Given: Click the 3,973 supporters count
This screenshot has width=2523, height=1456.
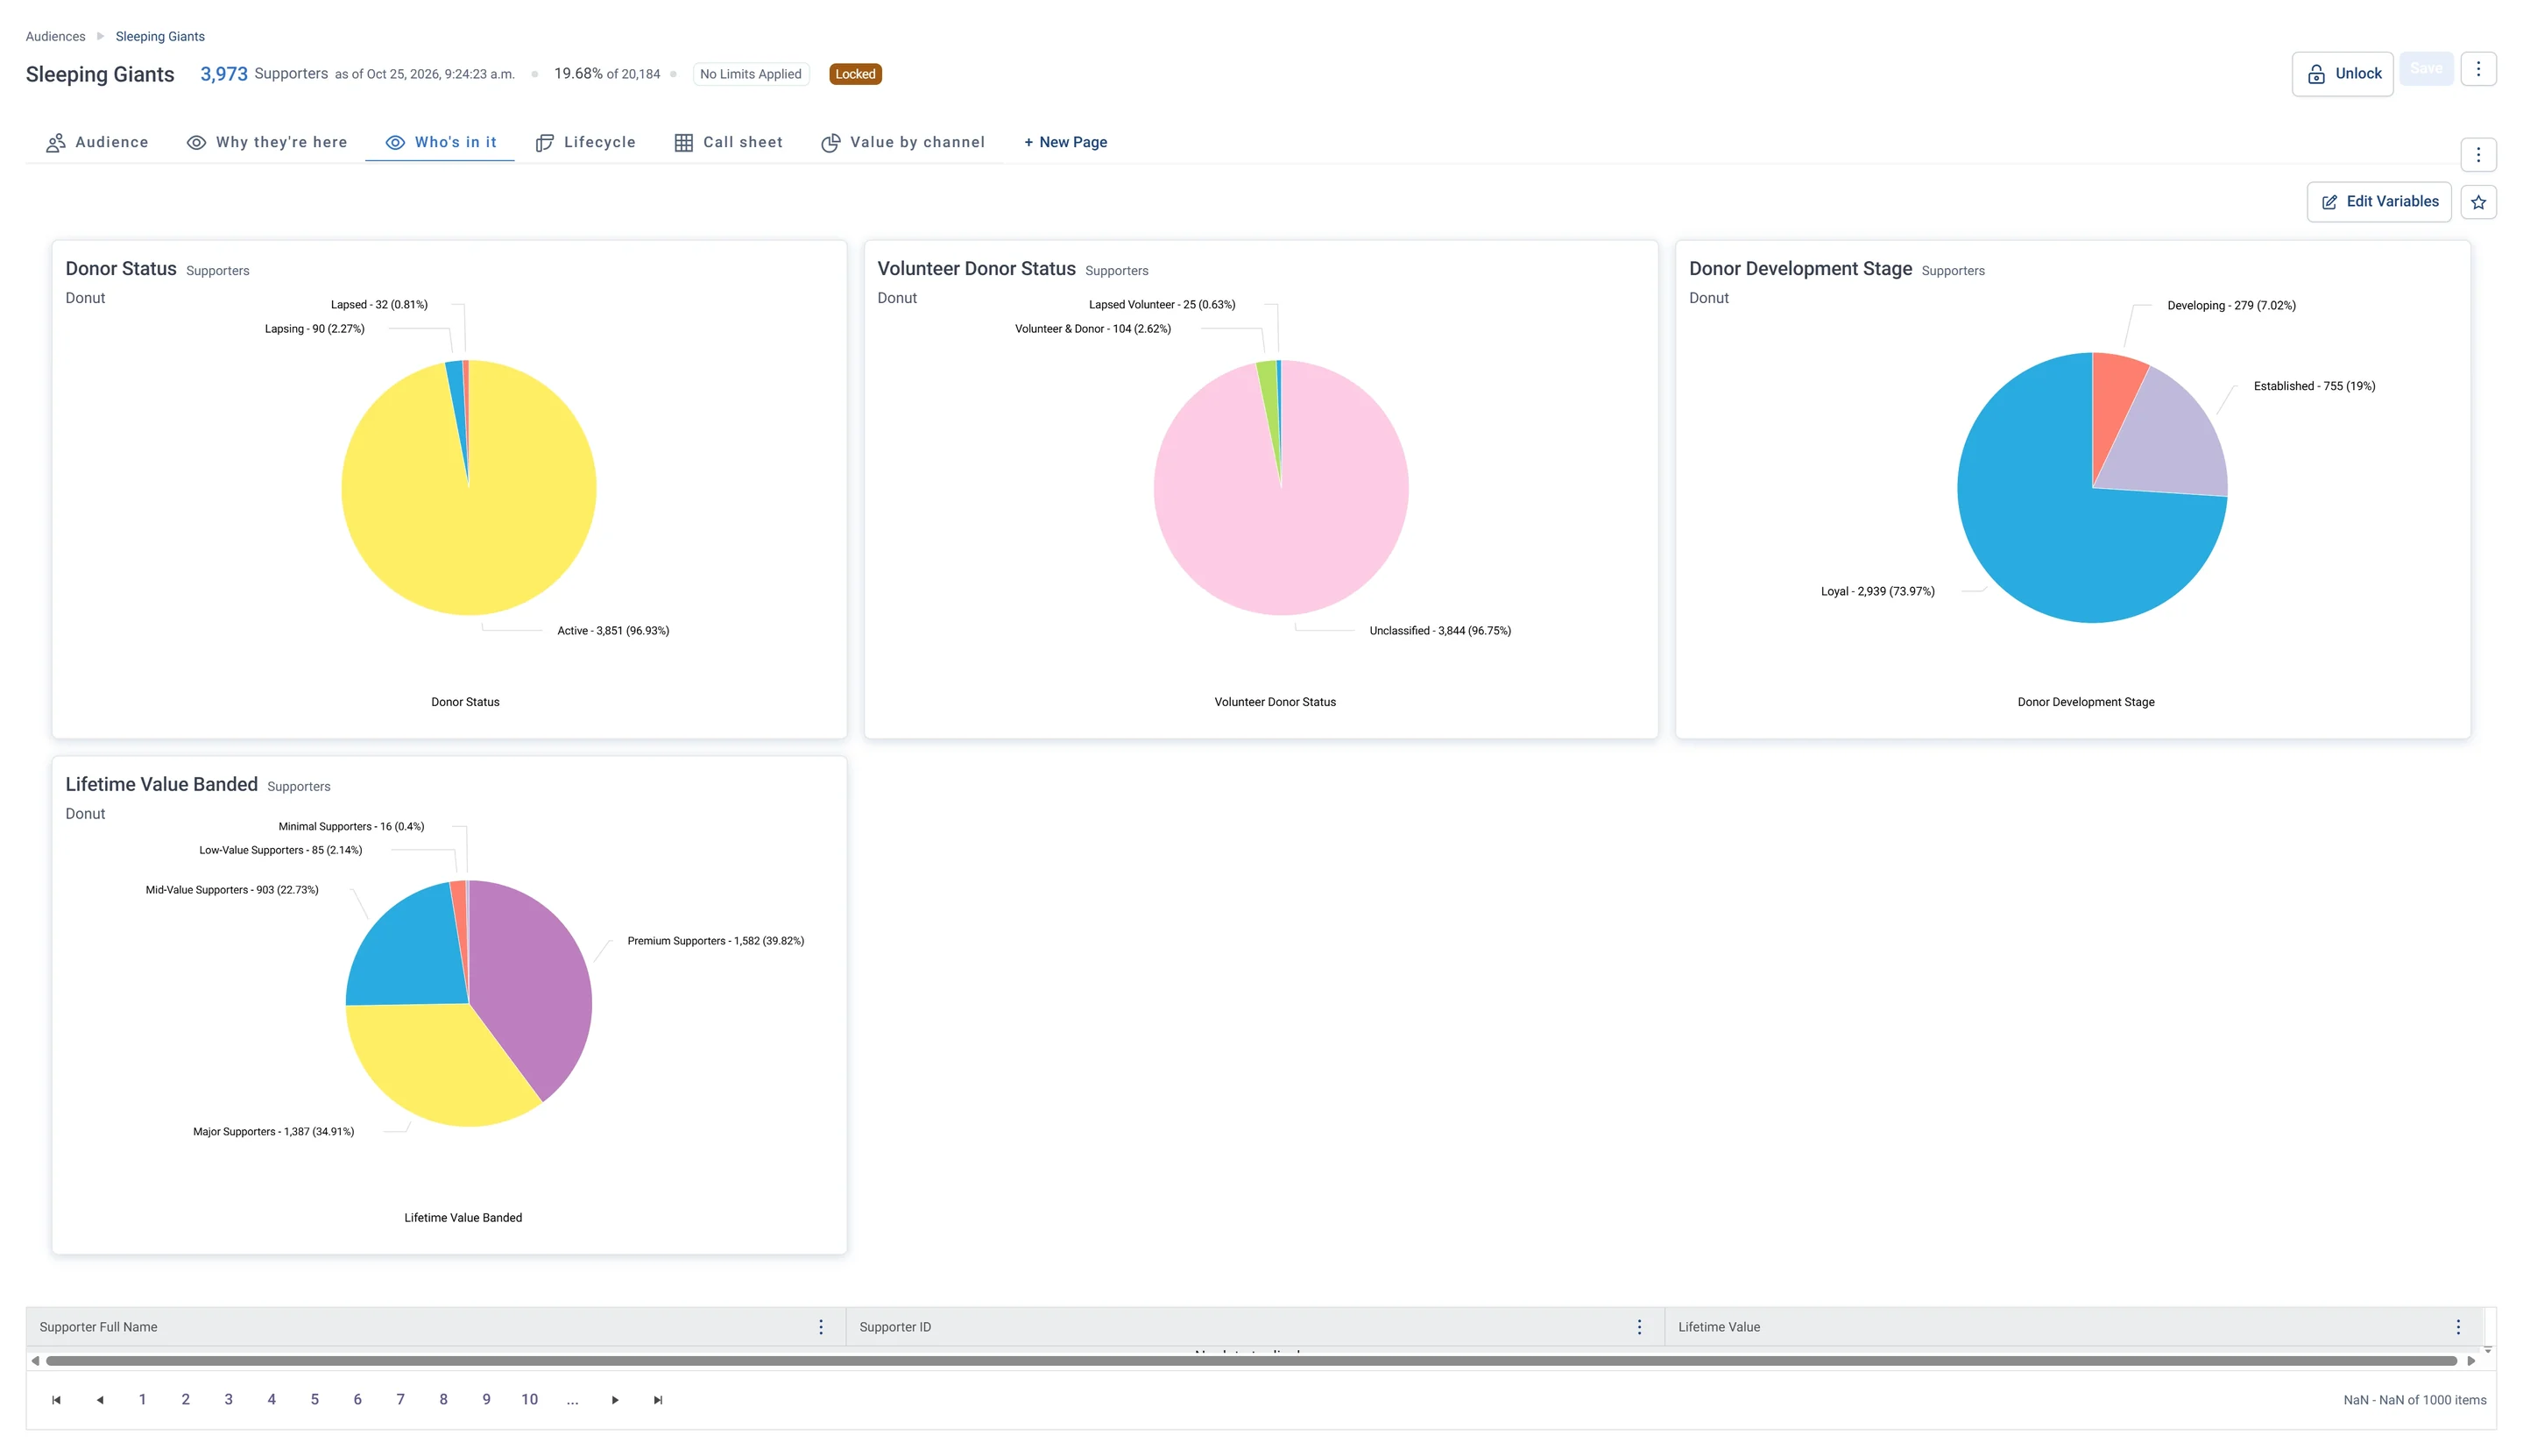Looking at the screenshot, I should click(223, 74).
